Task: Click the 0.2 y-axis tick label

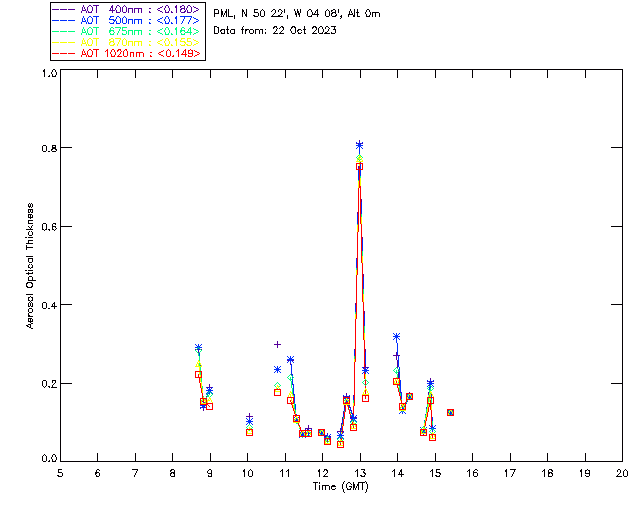Action: click(49, 384)
